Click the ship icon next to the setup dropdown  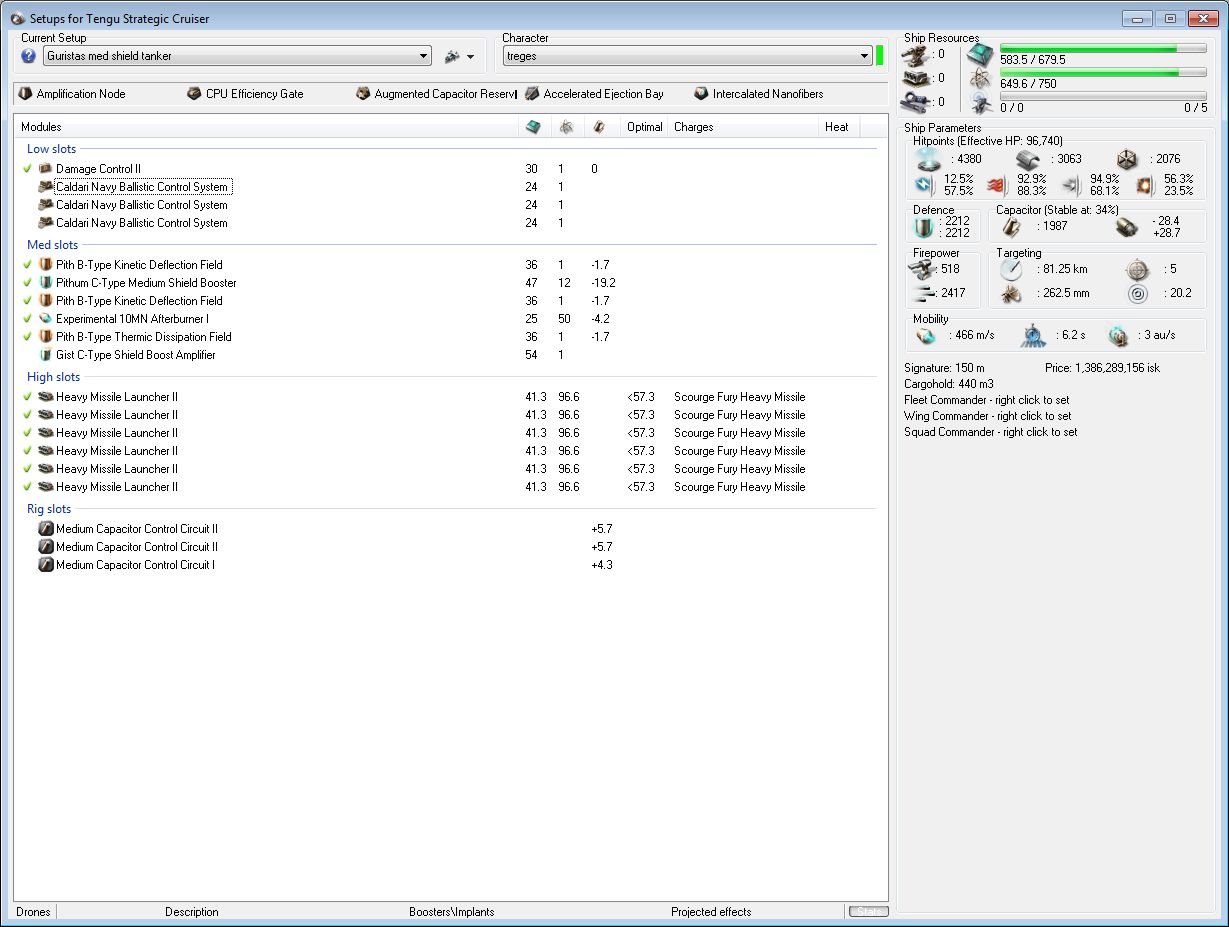[452, 57]
